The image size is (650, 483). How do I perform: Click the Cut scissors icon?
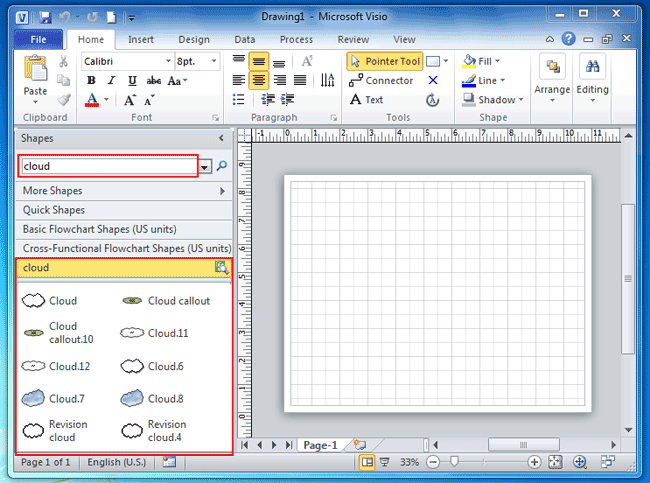63,61
